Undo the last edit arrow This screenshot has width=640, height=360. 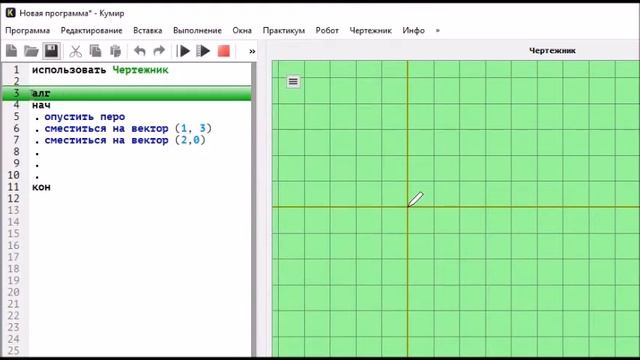[x=140, y=51]
